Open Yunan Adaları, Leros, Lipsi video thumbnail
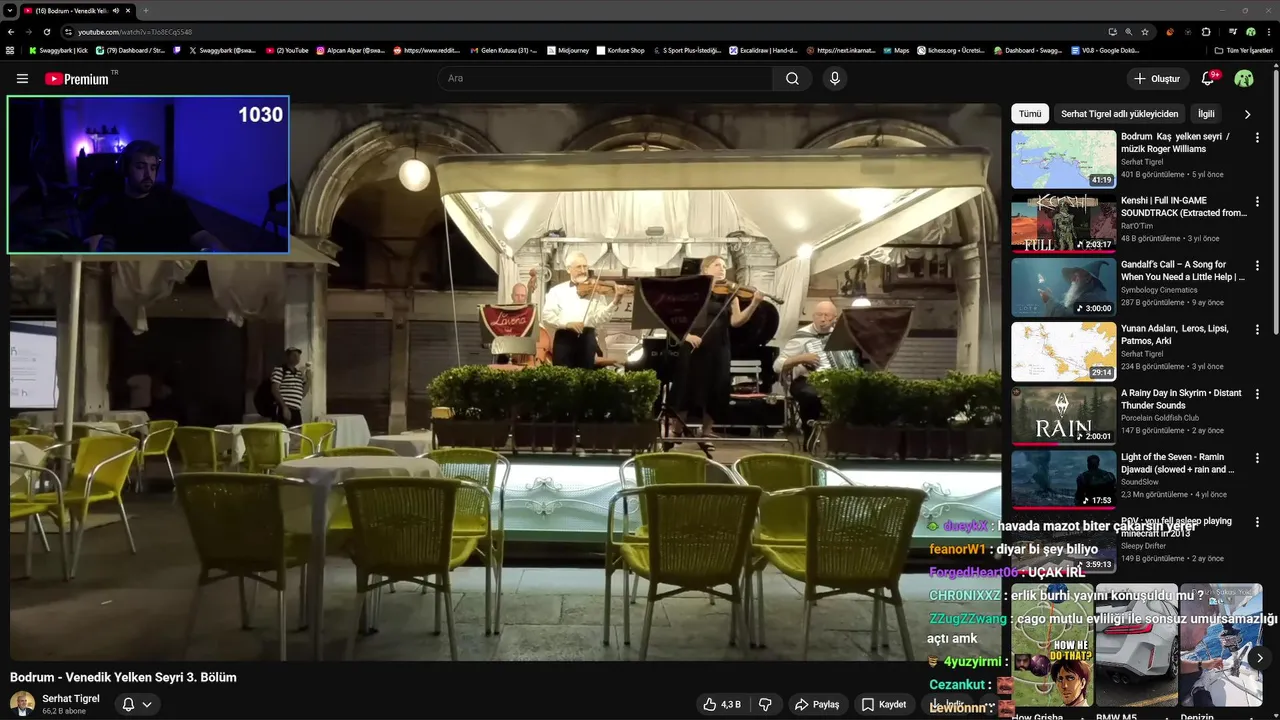 (1063, 351)
